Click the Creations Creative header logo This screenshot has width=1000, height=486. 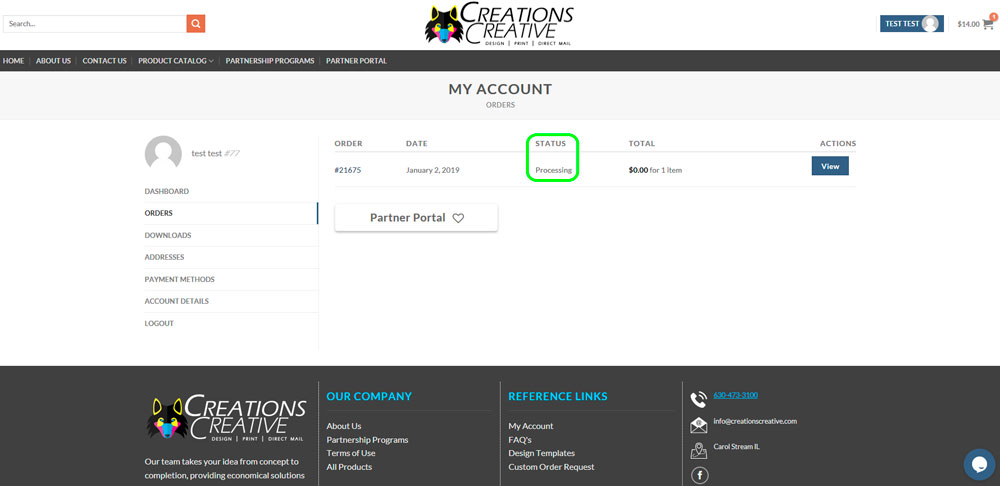(499, 25)
